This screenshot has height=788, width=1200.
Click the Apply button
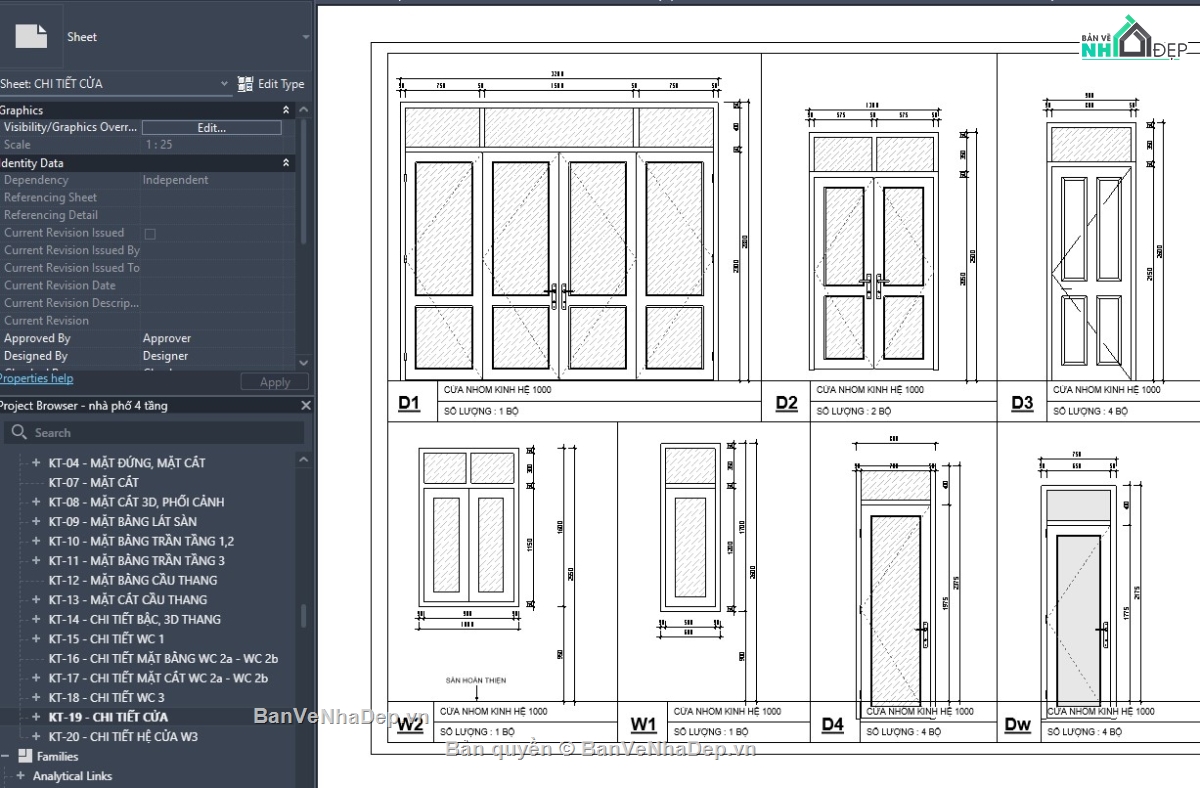[275, 382]
